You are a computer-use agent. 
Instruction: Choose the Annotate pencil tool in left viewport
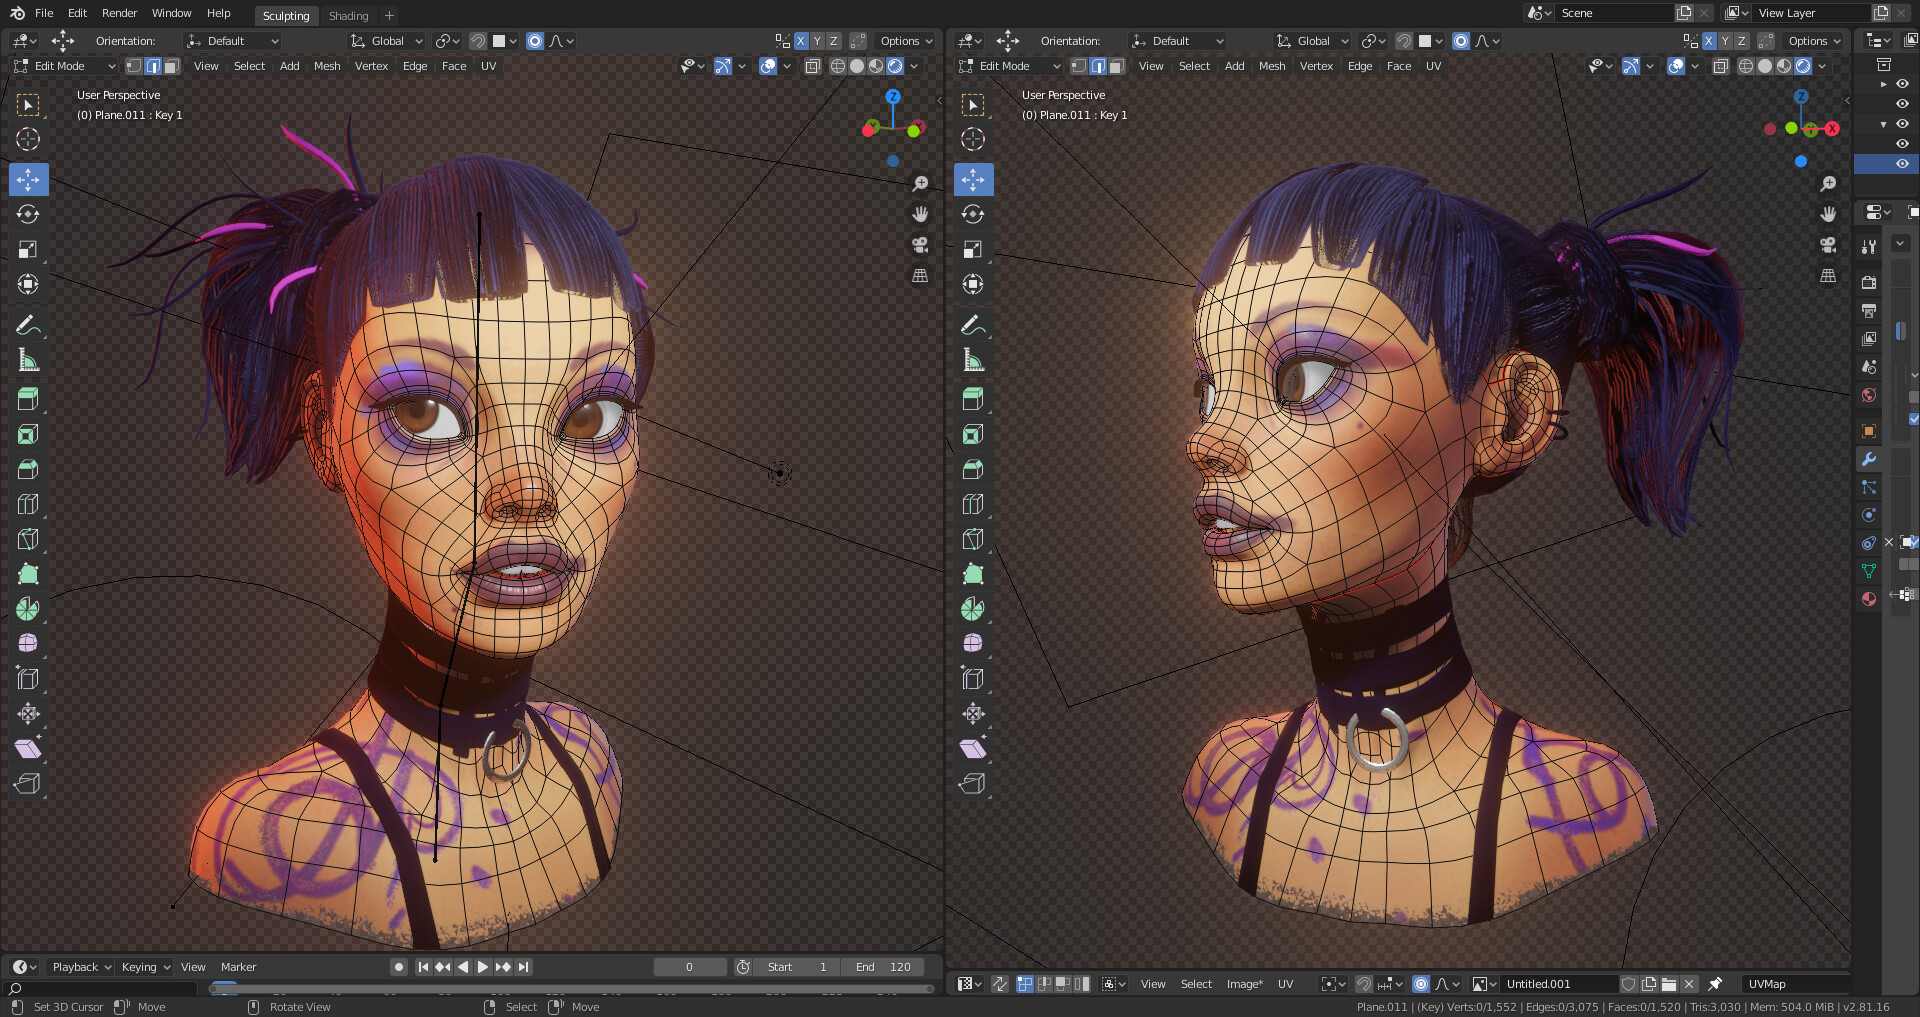coord(28,325)
